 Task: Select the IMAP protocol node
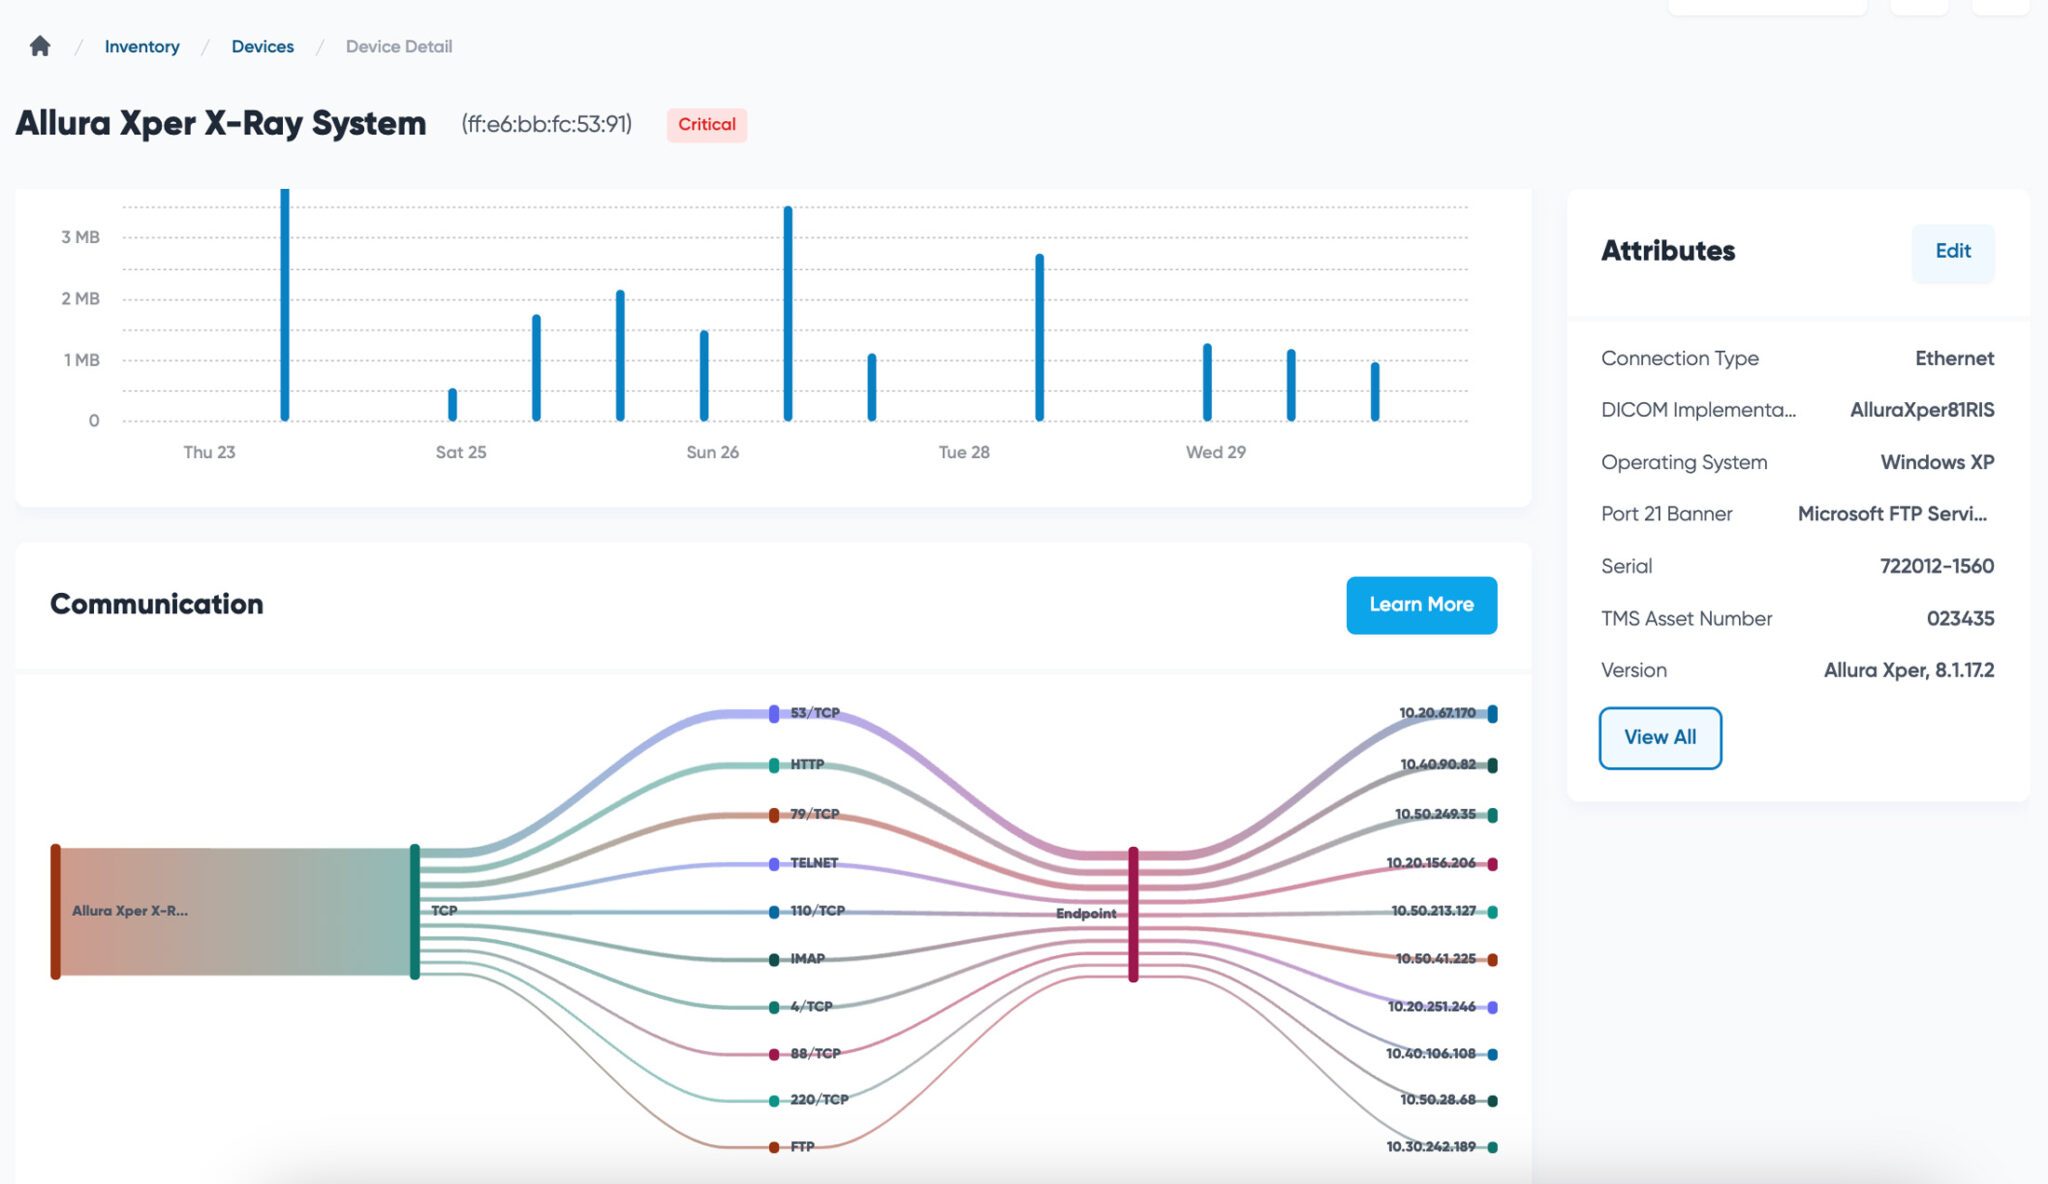coord(774,960)
